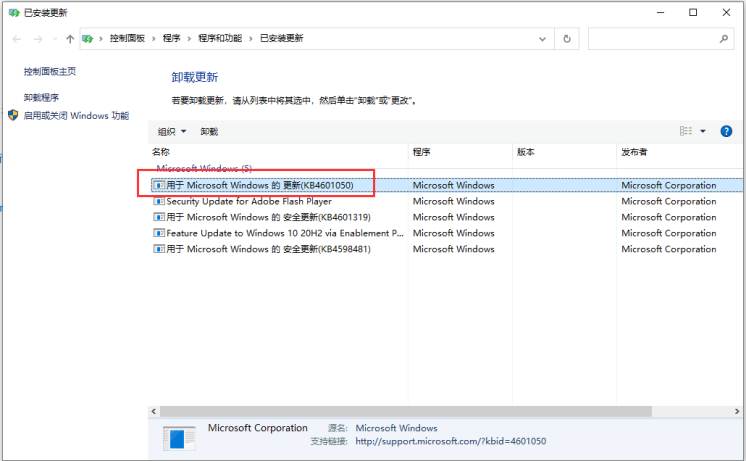
Task: Click Microsoft Windows cell in Adobe Flash row
Action: pyautogui.click(x=453, y=201)
